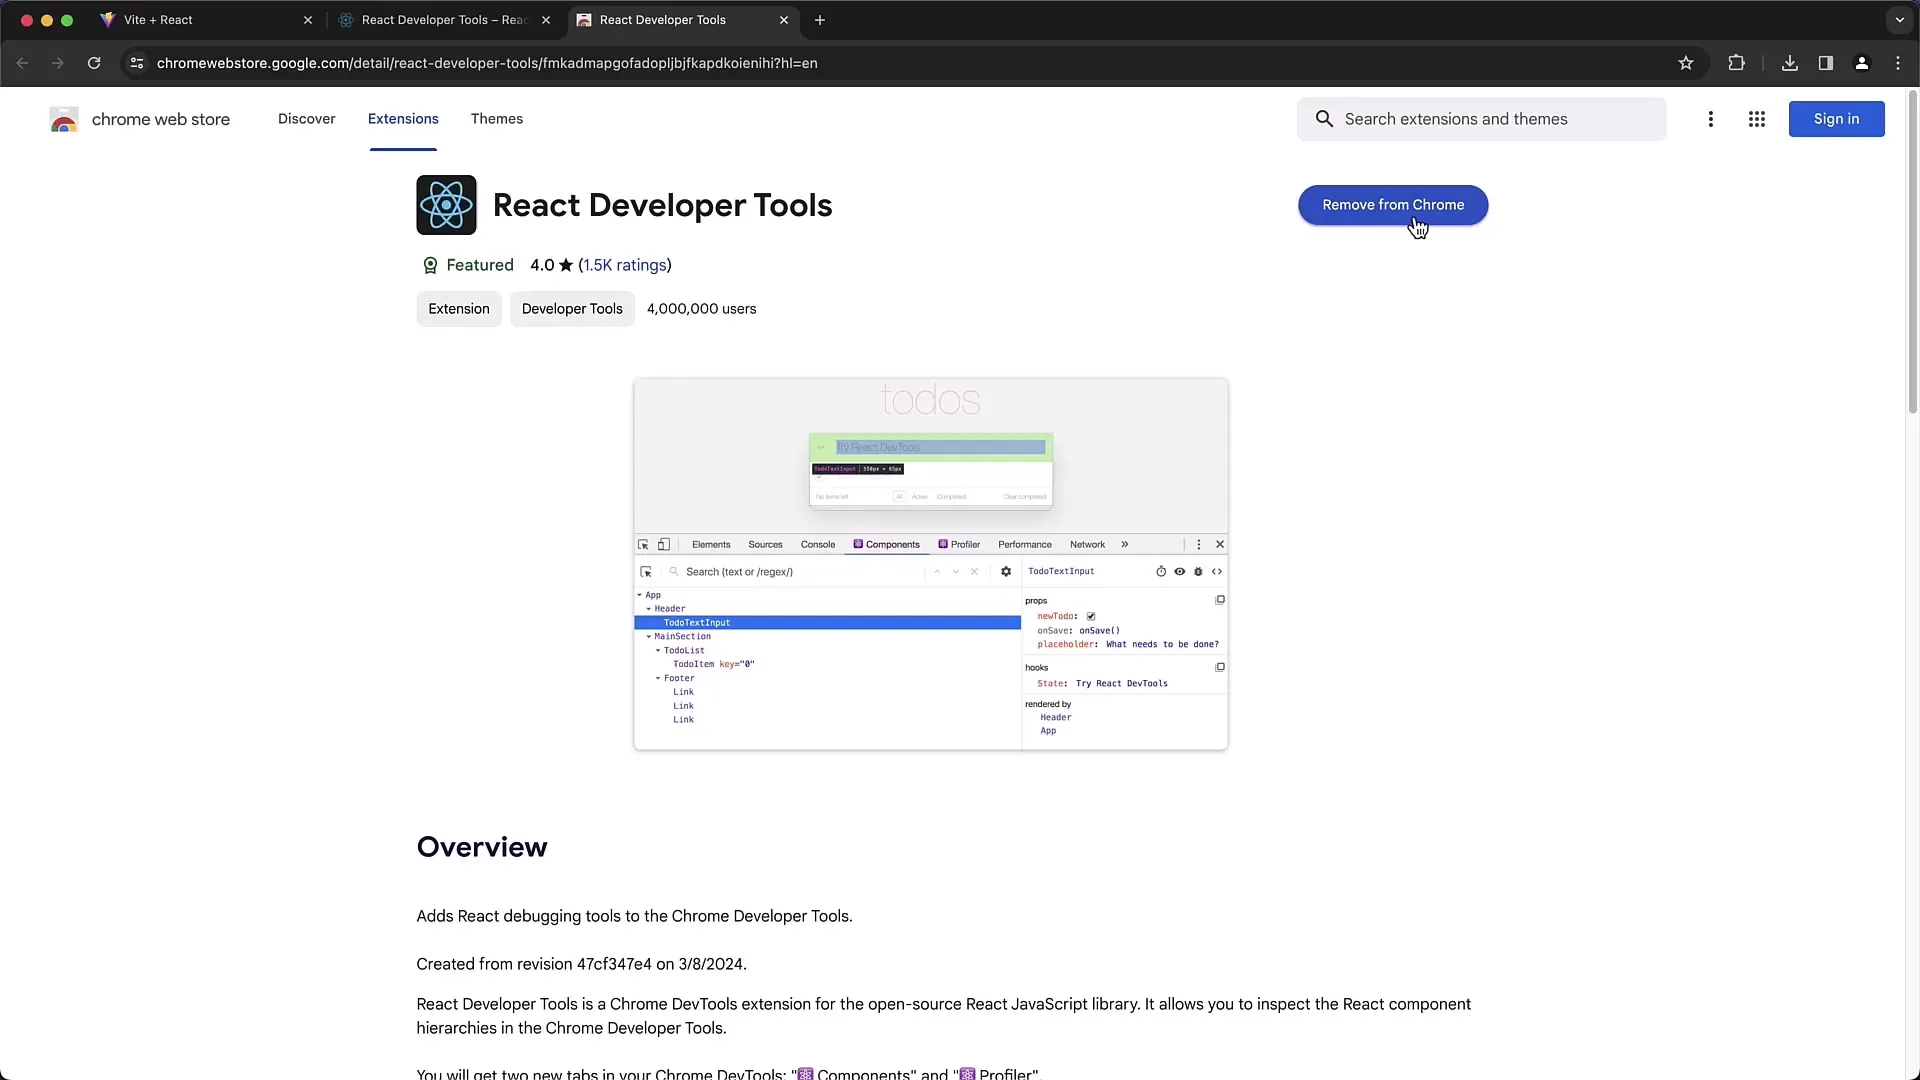Expand the Extensions navigation section
This screenshot has width=1920, height=1080.
tap(404, 119)
